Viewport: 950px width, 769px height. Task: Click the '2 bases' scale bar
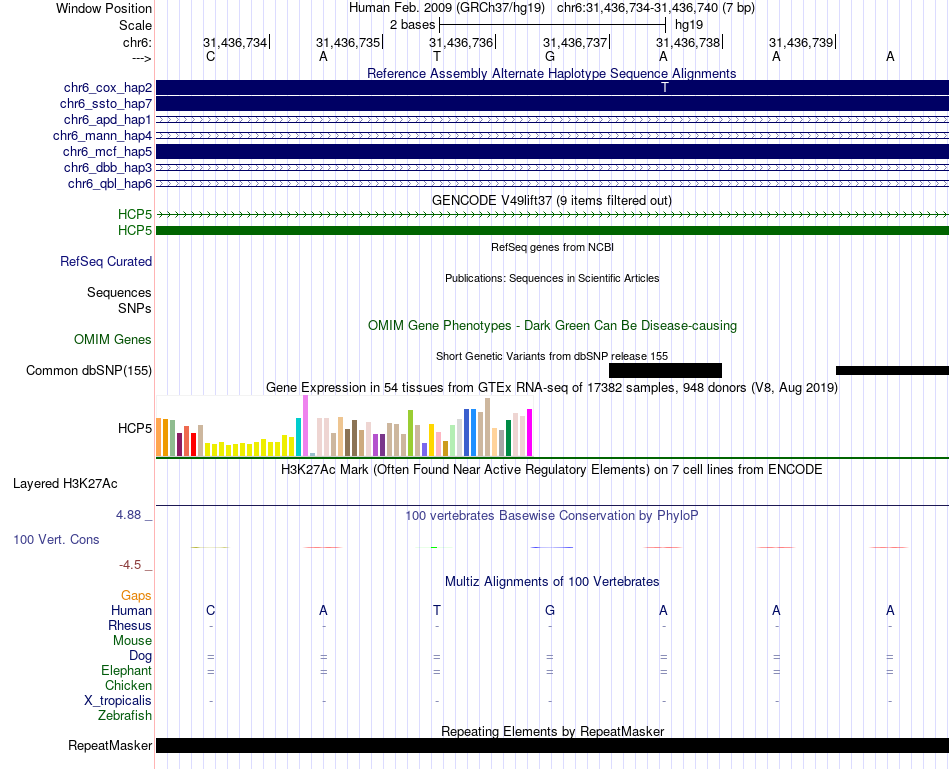[552, 25]
